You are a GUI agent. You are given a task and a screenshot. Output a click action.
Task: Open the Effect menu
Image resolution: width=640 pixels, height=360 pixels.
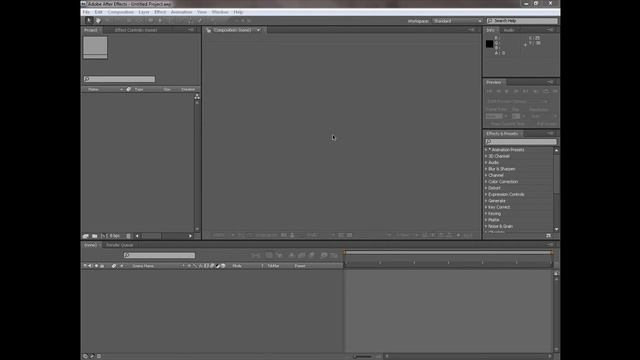160,12
